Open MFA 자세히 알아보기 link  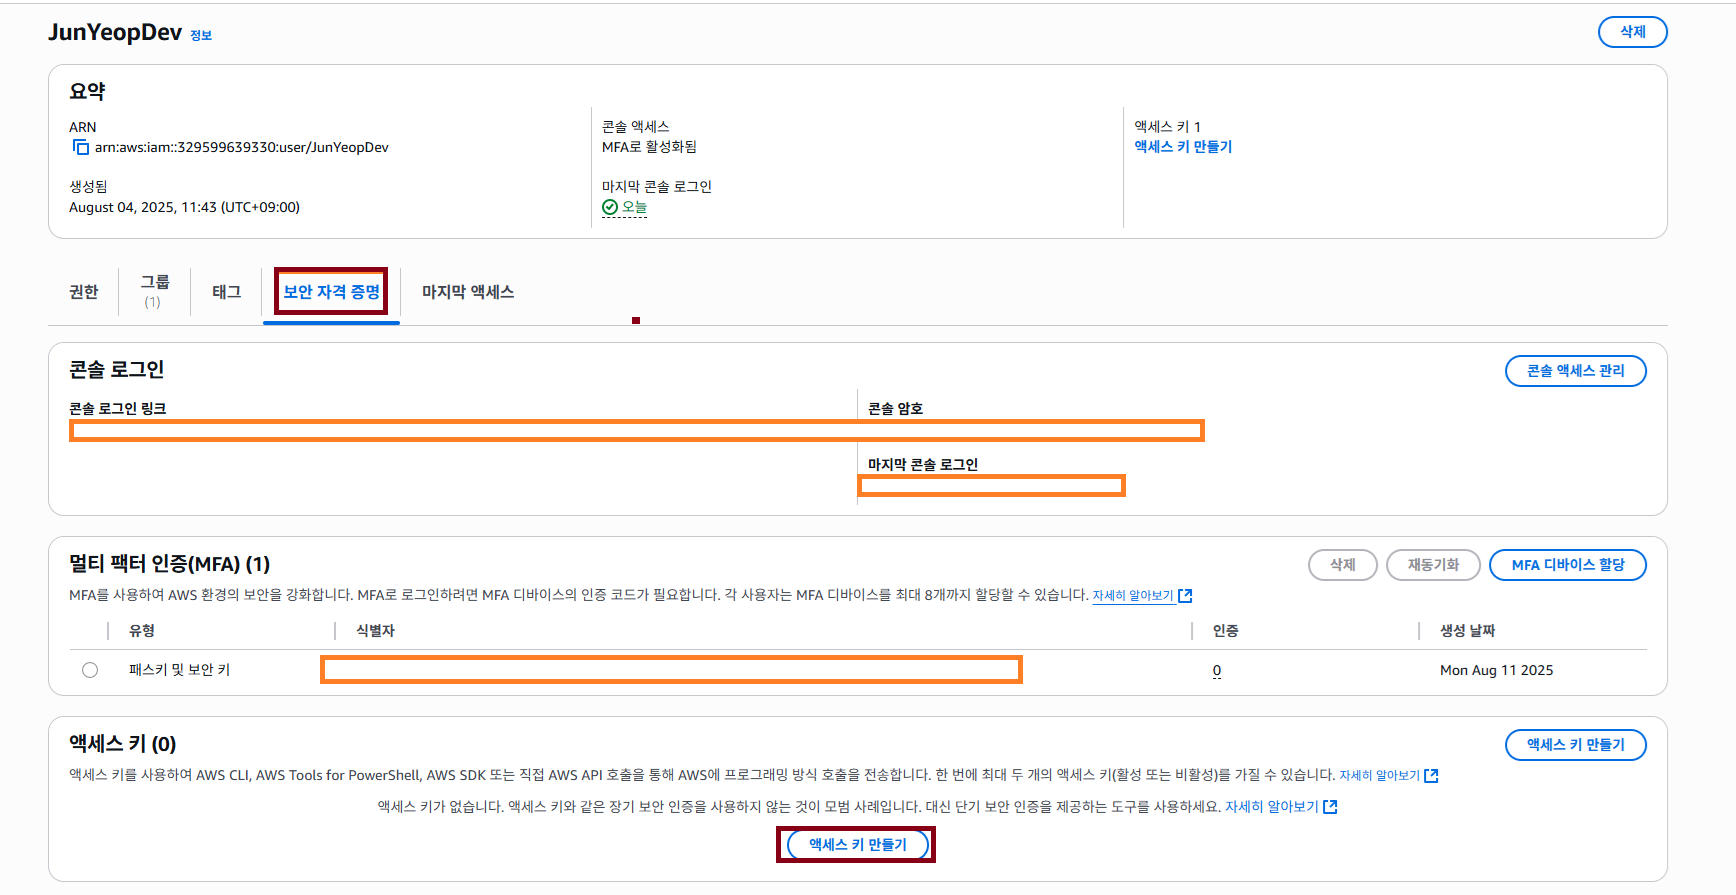tap(1132, 596)
